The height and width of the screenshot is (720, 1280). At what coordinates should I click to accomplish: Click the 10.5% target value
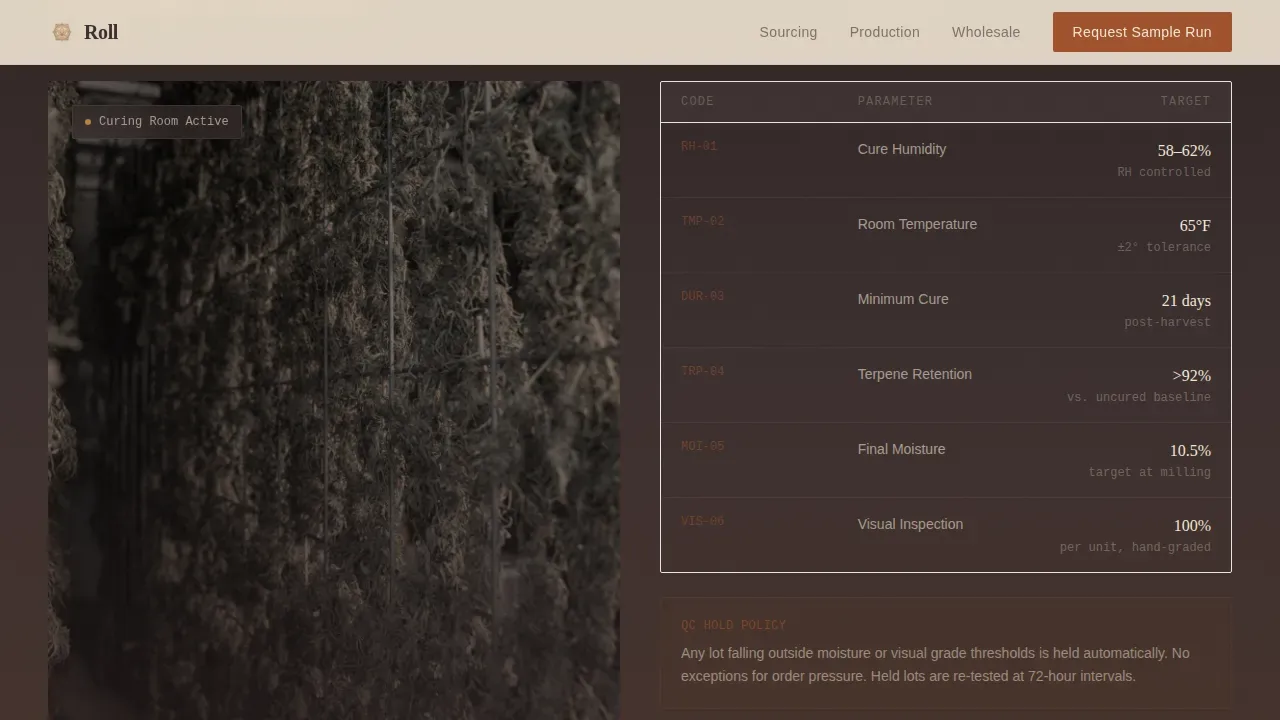click(x=1190, y=451)
